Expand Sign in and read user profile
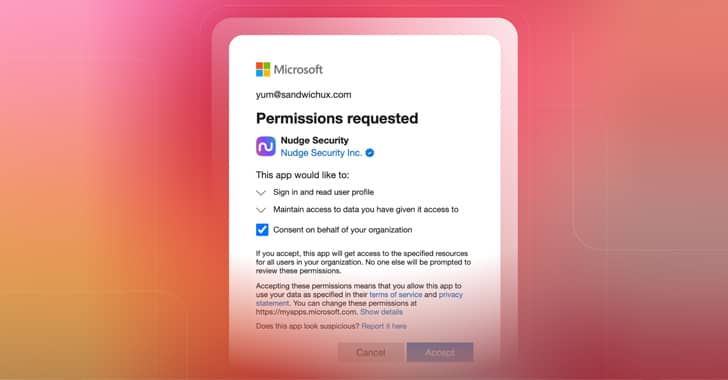 click(261, 192)
